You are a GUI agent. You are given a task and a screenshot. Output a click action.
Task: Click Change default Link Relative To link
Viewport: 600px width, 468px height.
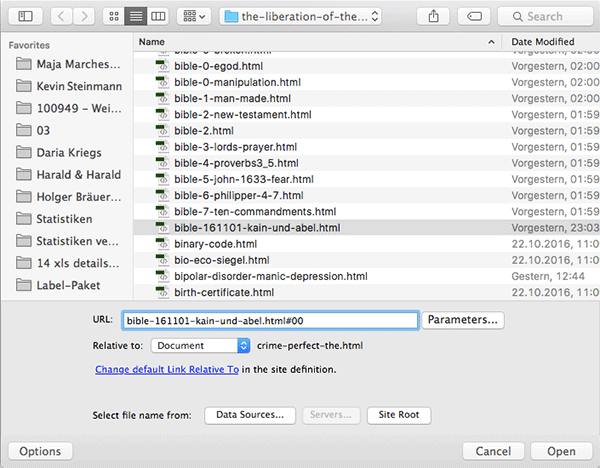167,369
